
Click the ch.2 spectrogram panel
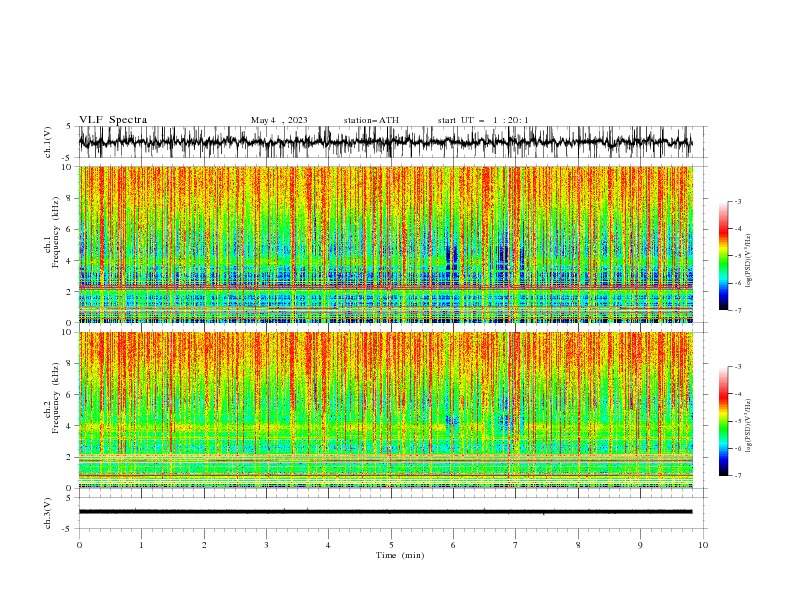385,410
